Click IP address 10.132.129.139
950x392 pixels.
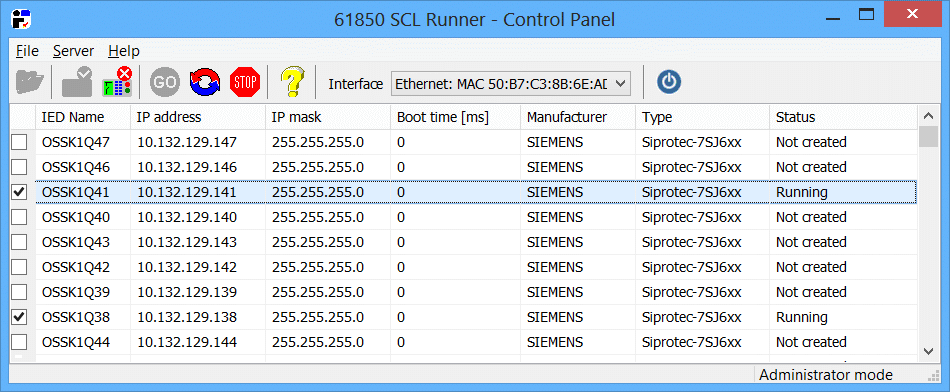coord(187,292)
